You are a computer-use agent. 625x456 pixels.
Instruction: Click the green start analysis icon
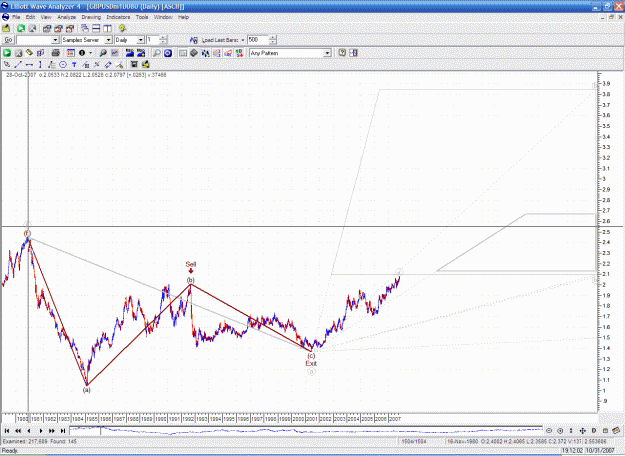click(x=7, y=53)
